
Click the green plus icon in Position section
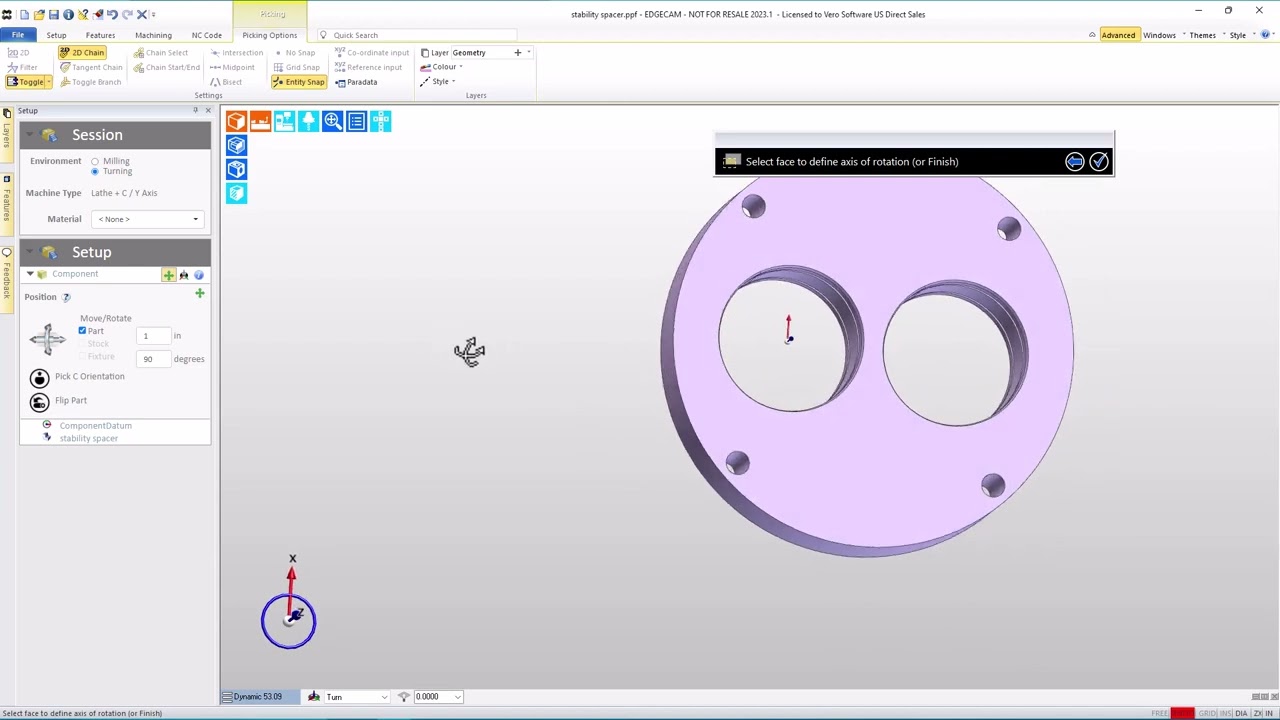(x=199, y=293)
